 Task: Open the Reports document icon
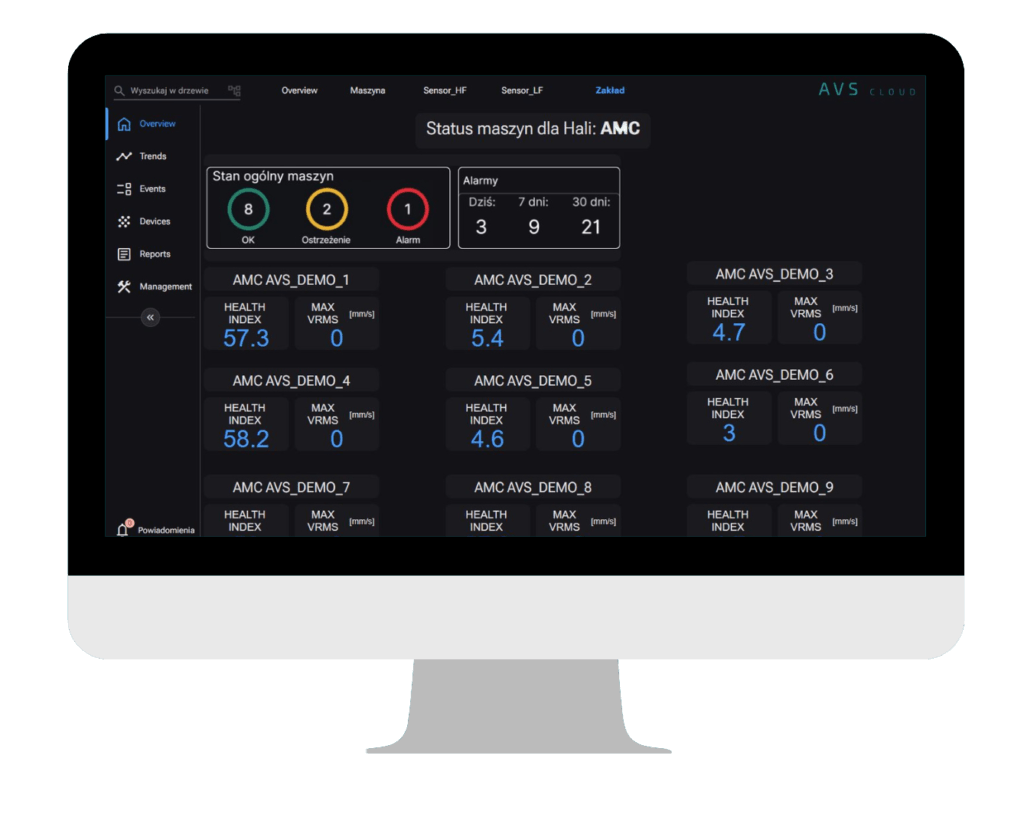click(x=124, y=254)
